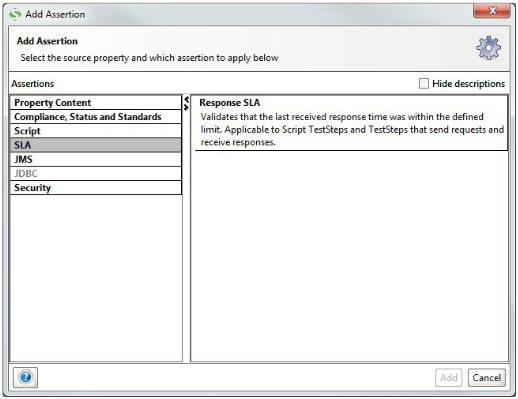Click the greyed-out JDBC category
The image size is (518, 399).
96,174
